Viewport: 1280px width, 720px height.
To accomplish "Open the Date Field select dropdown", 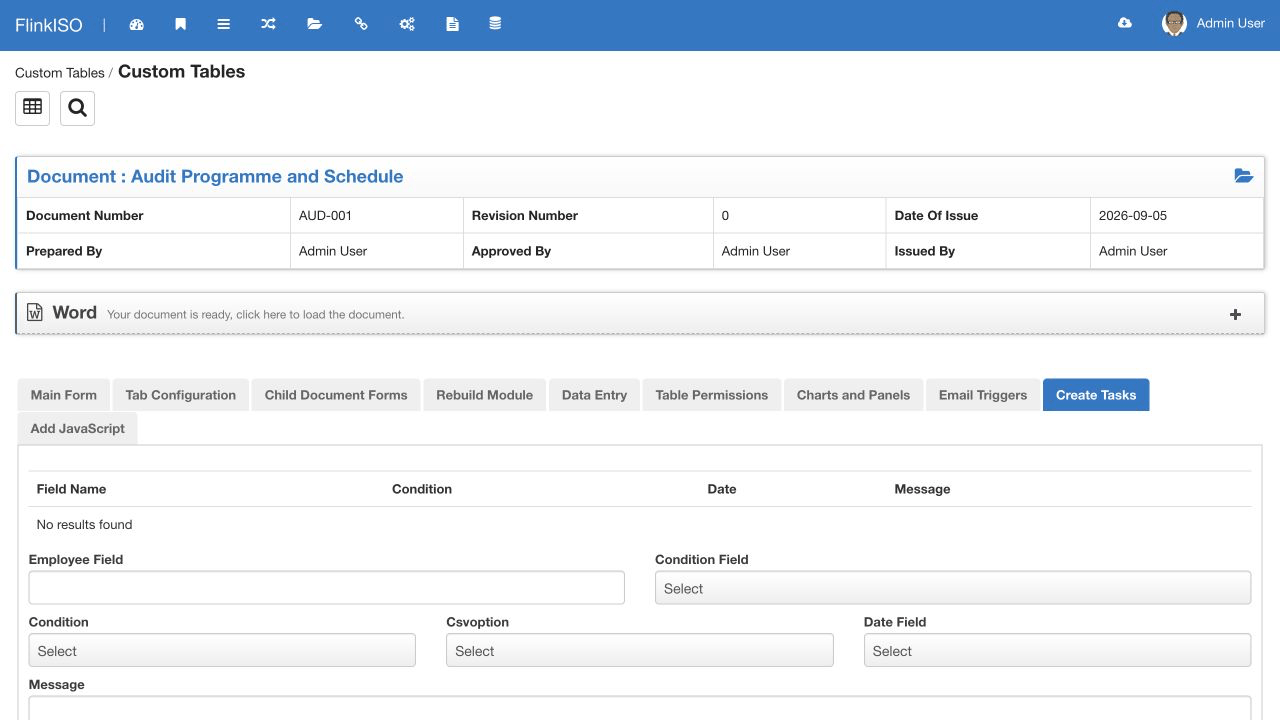I will pos(1057,650).
